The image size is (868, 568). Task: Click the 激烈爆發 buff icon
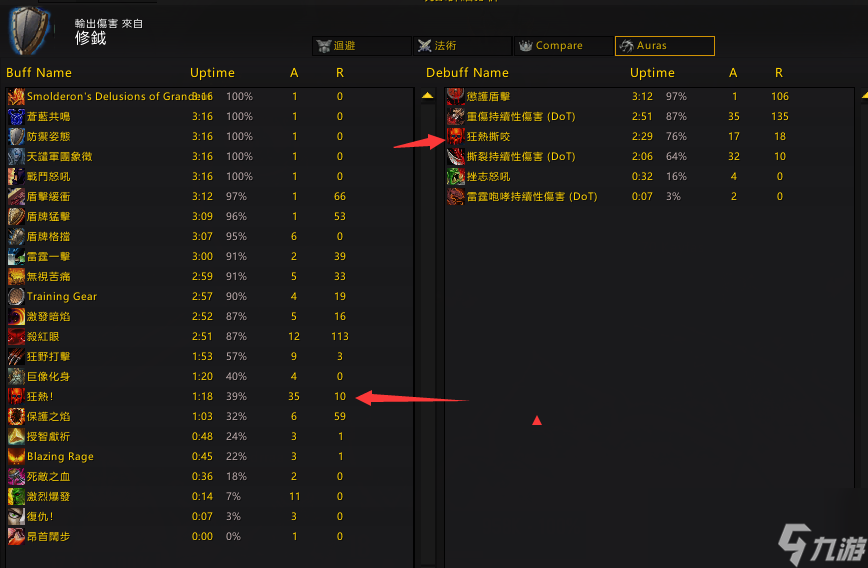16,497
